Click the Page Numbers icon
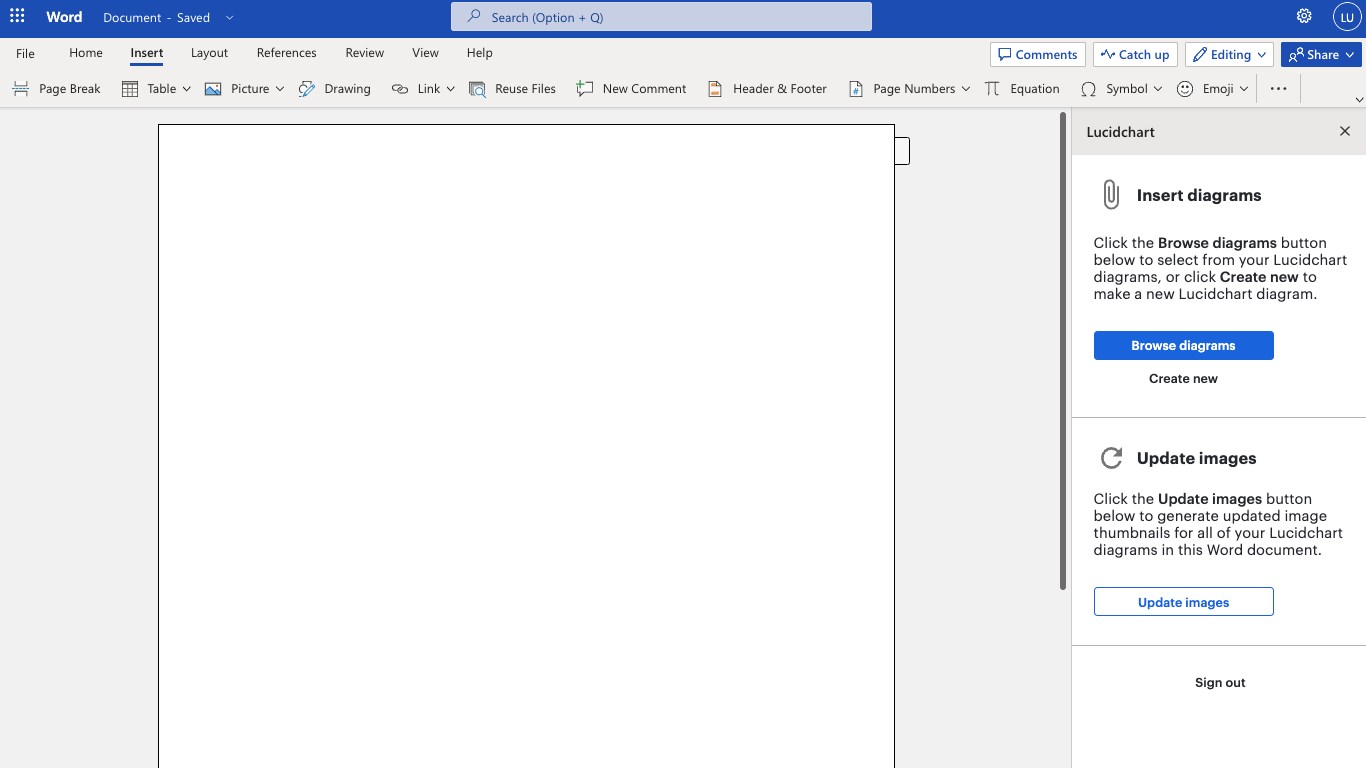 (x=856, y=89)
